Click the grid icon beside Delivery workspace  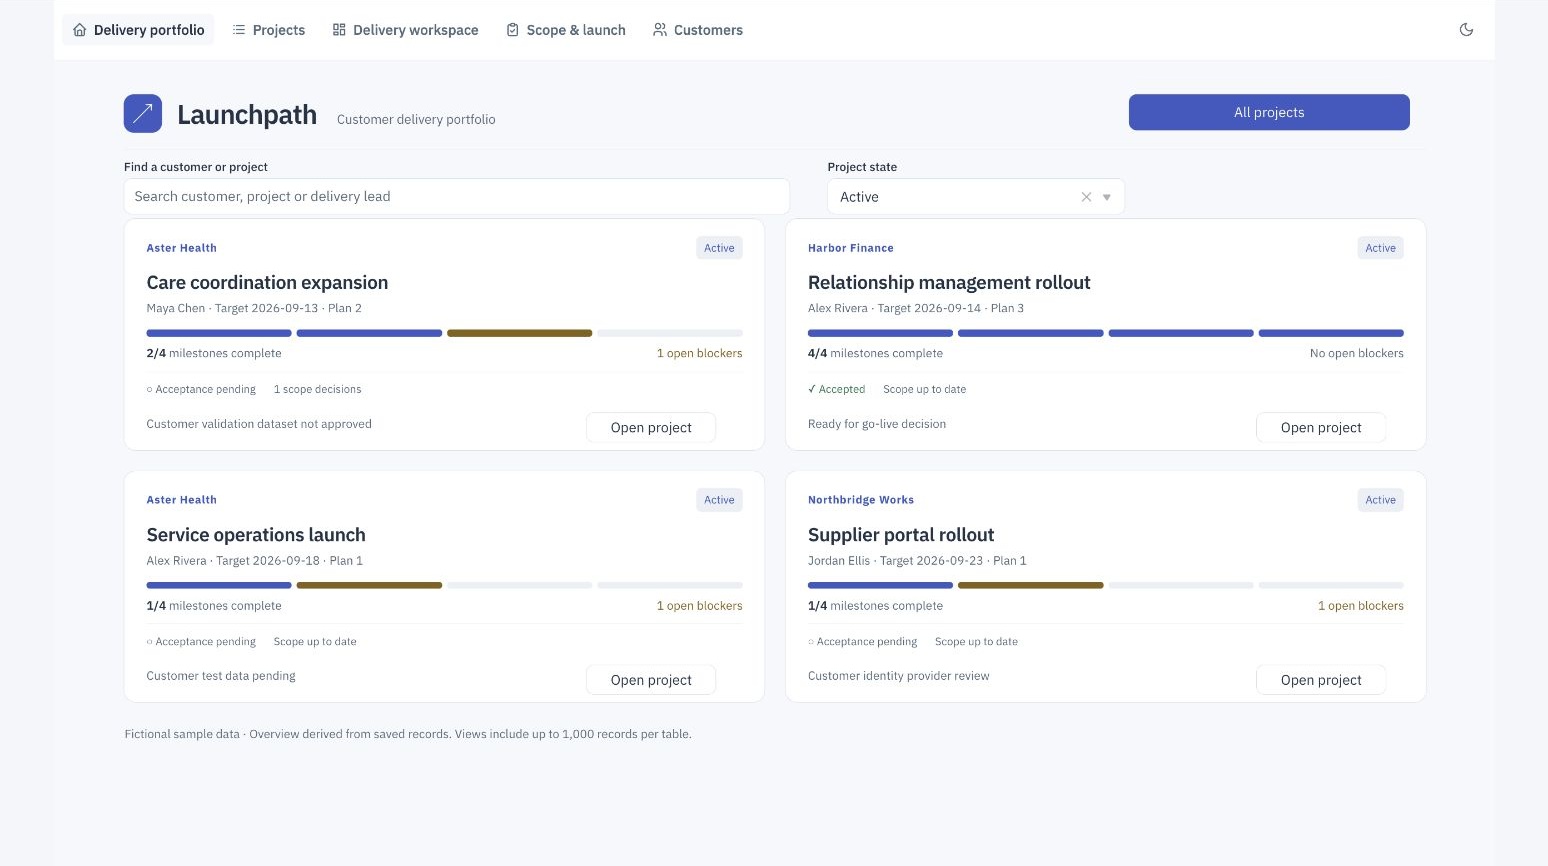(339, 30)
